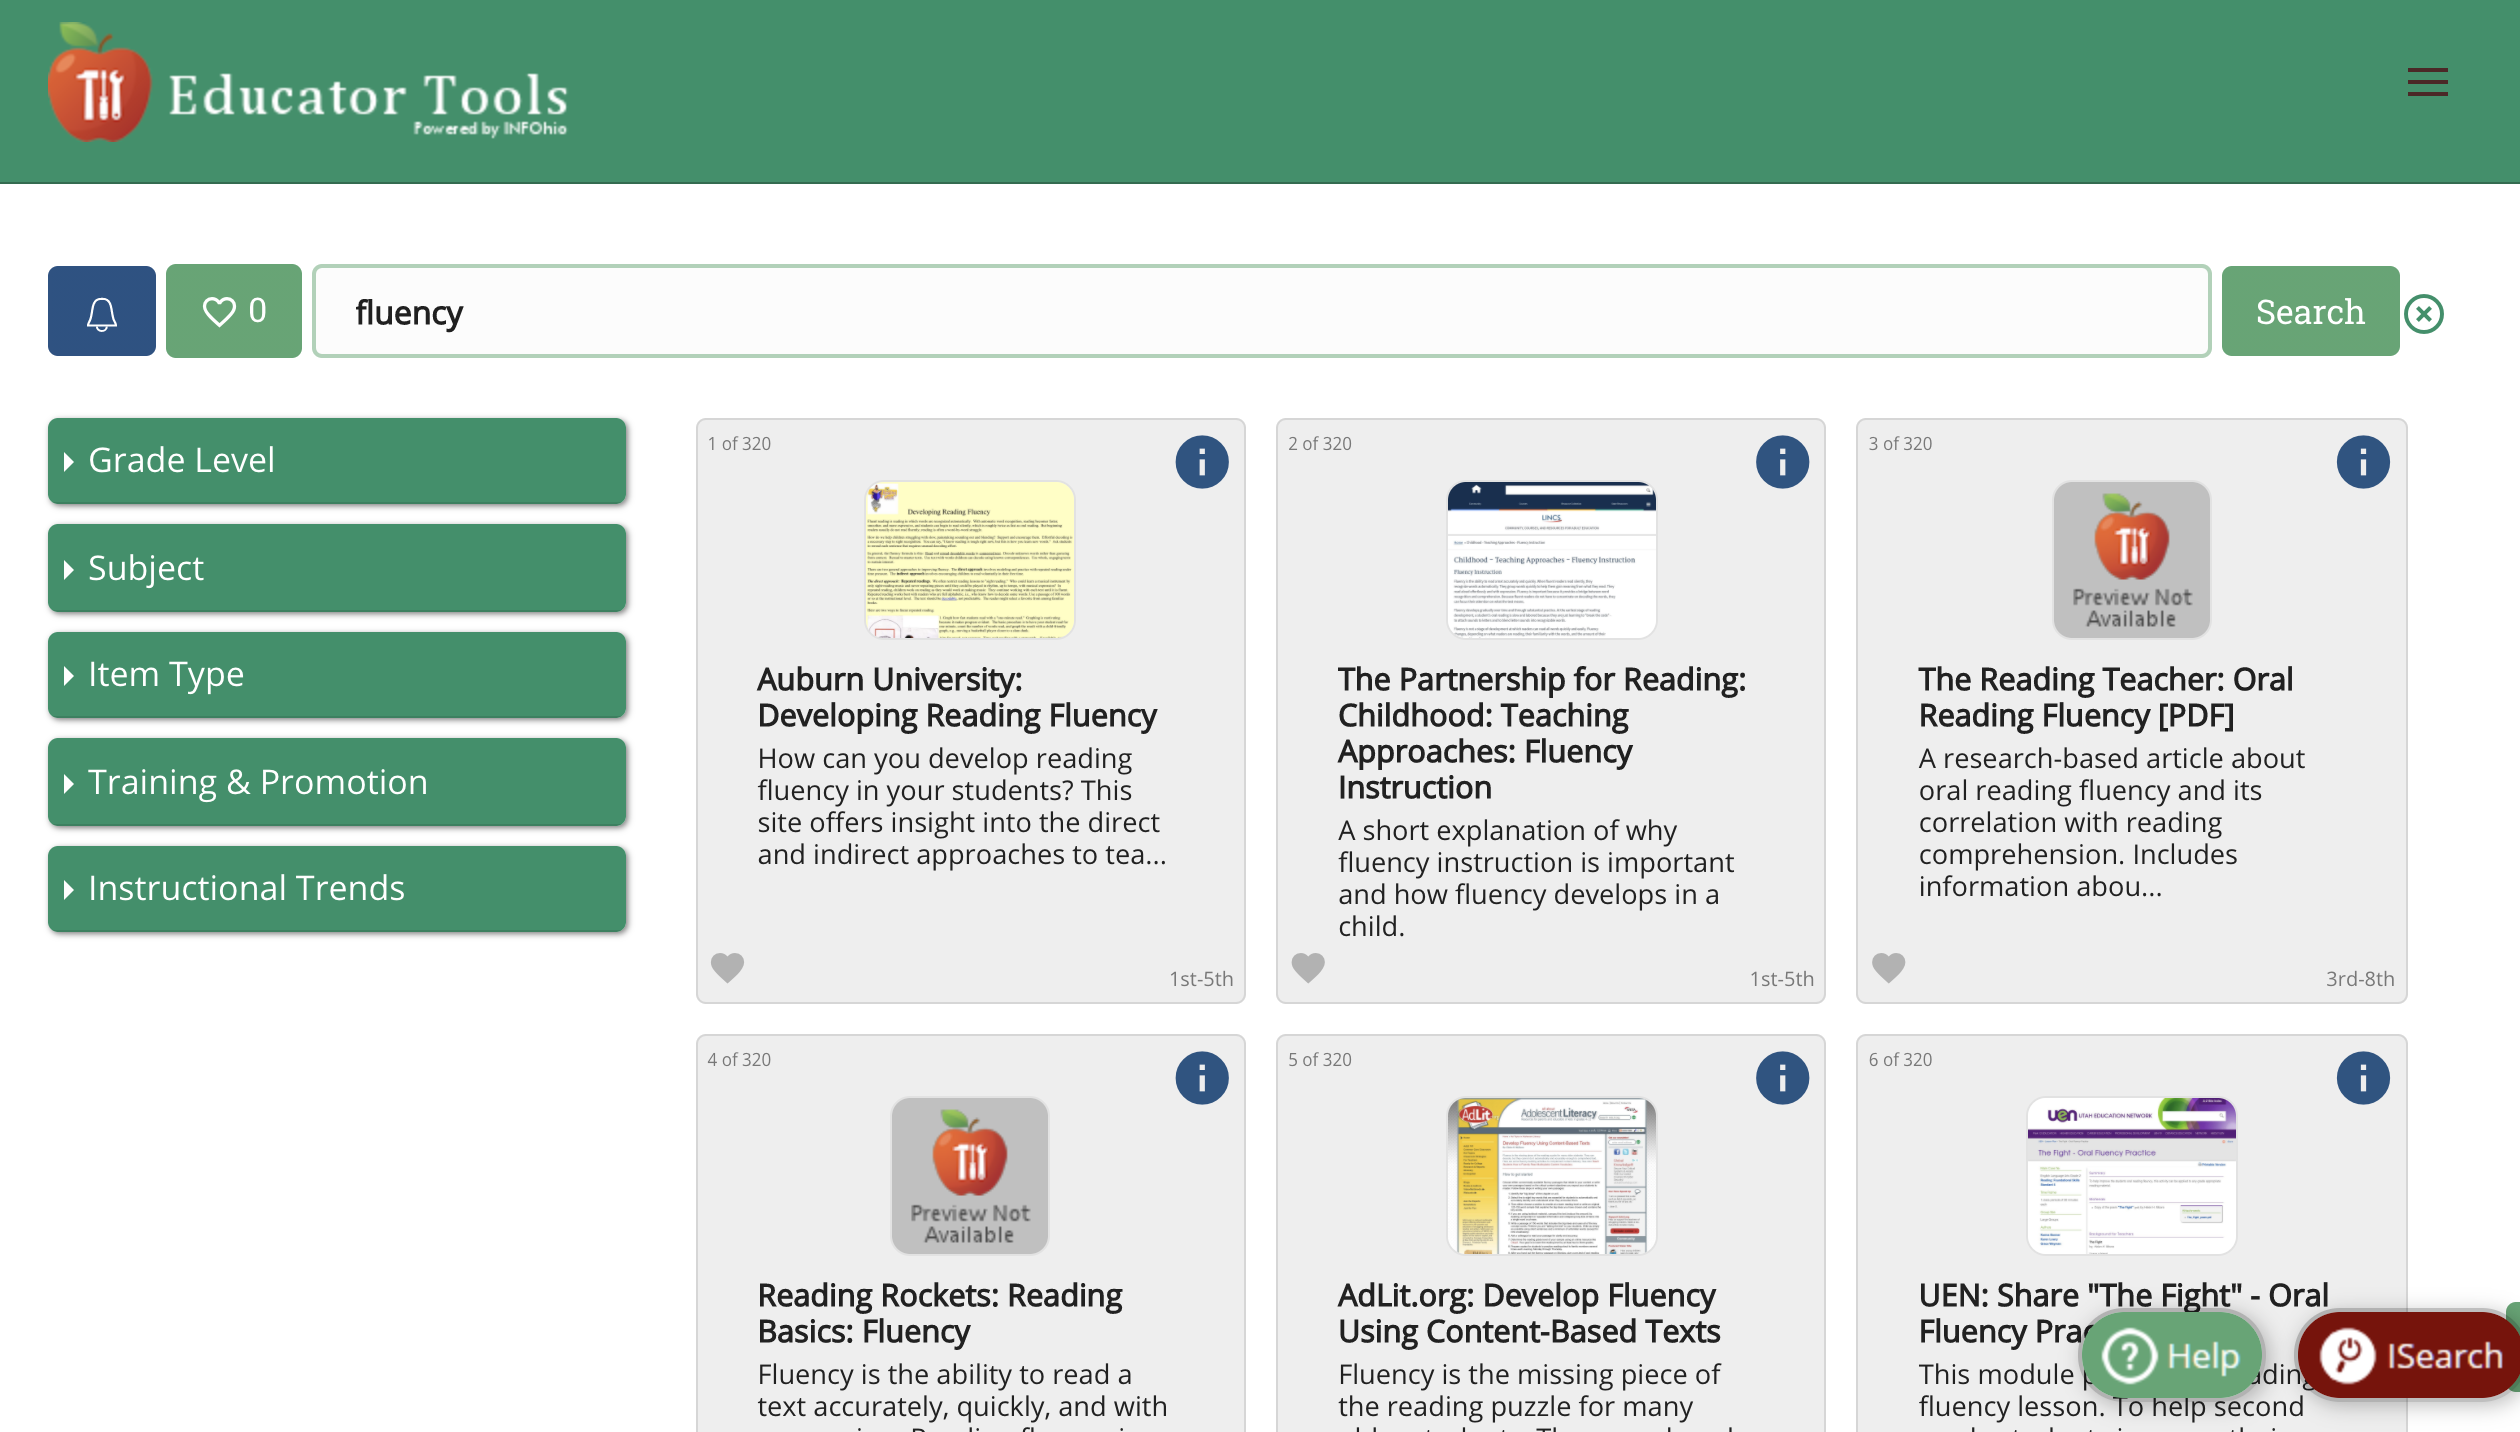Open 'The Reading Teacher: Oral Reading Fluency [PDF]'
The height and width of the screenshot is (1432, 2520).
[2105, 697]
